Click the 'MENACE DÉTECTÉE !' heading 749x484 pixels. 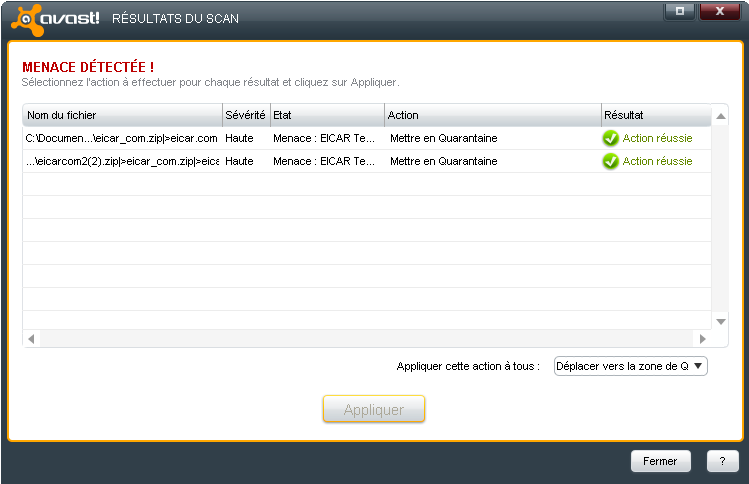click(88, 67)
